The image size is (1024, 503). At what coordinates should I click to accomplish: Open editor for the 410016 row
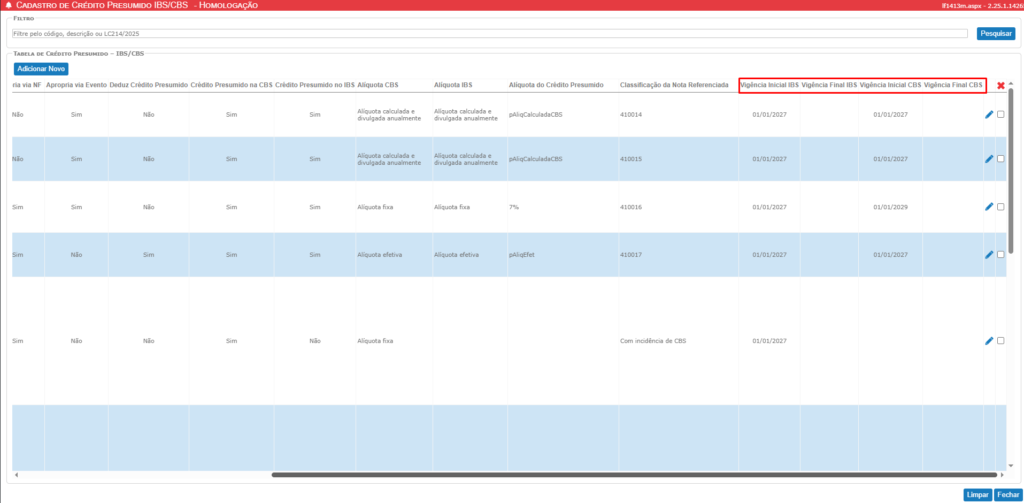pos(989,207)
